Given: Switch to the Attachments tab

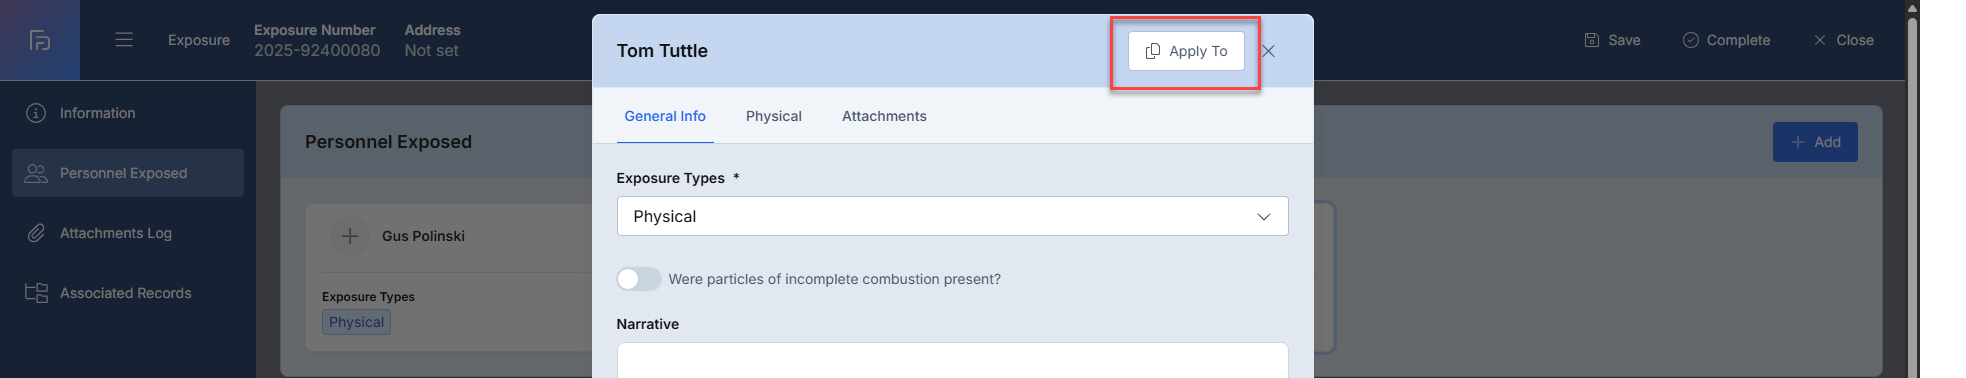Looking at the screenshot, I should pyautogui.click(x=884, y=116).
